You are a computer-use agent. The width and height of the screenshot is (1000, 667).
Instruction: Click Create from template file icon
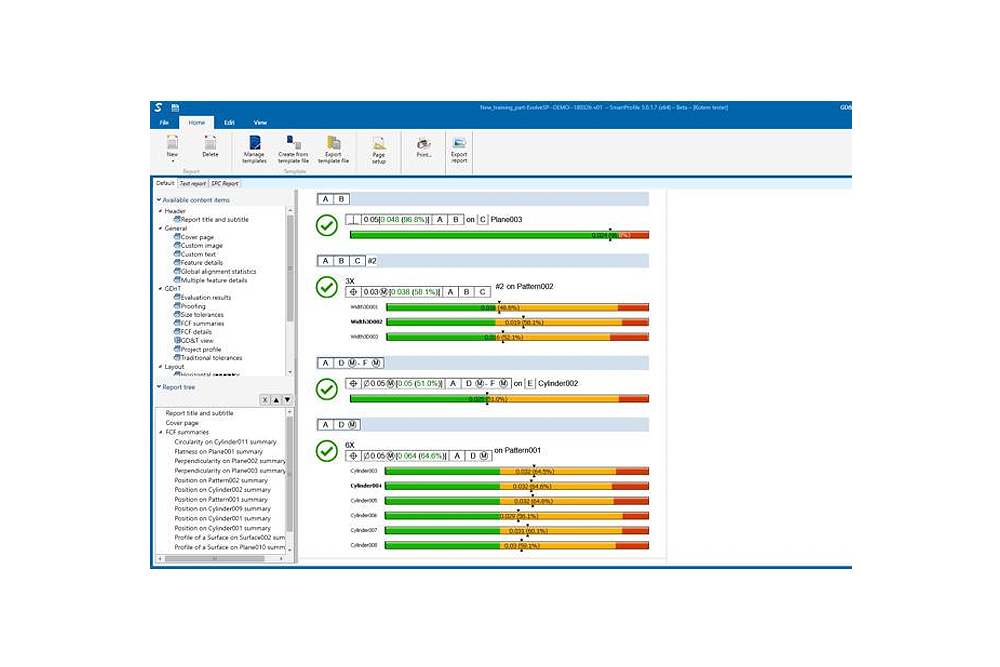(293, 143)
